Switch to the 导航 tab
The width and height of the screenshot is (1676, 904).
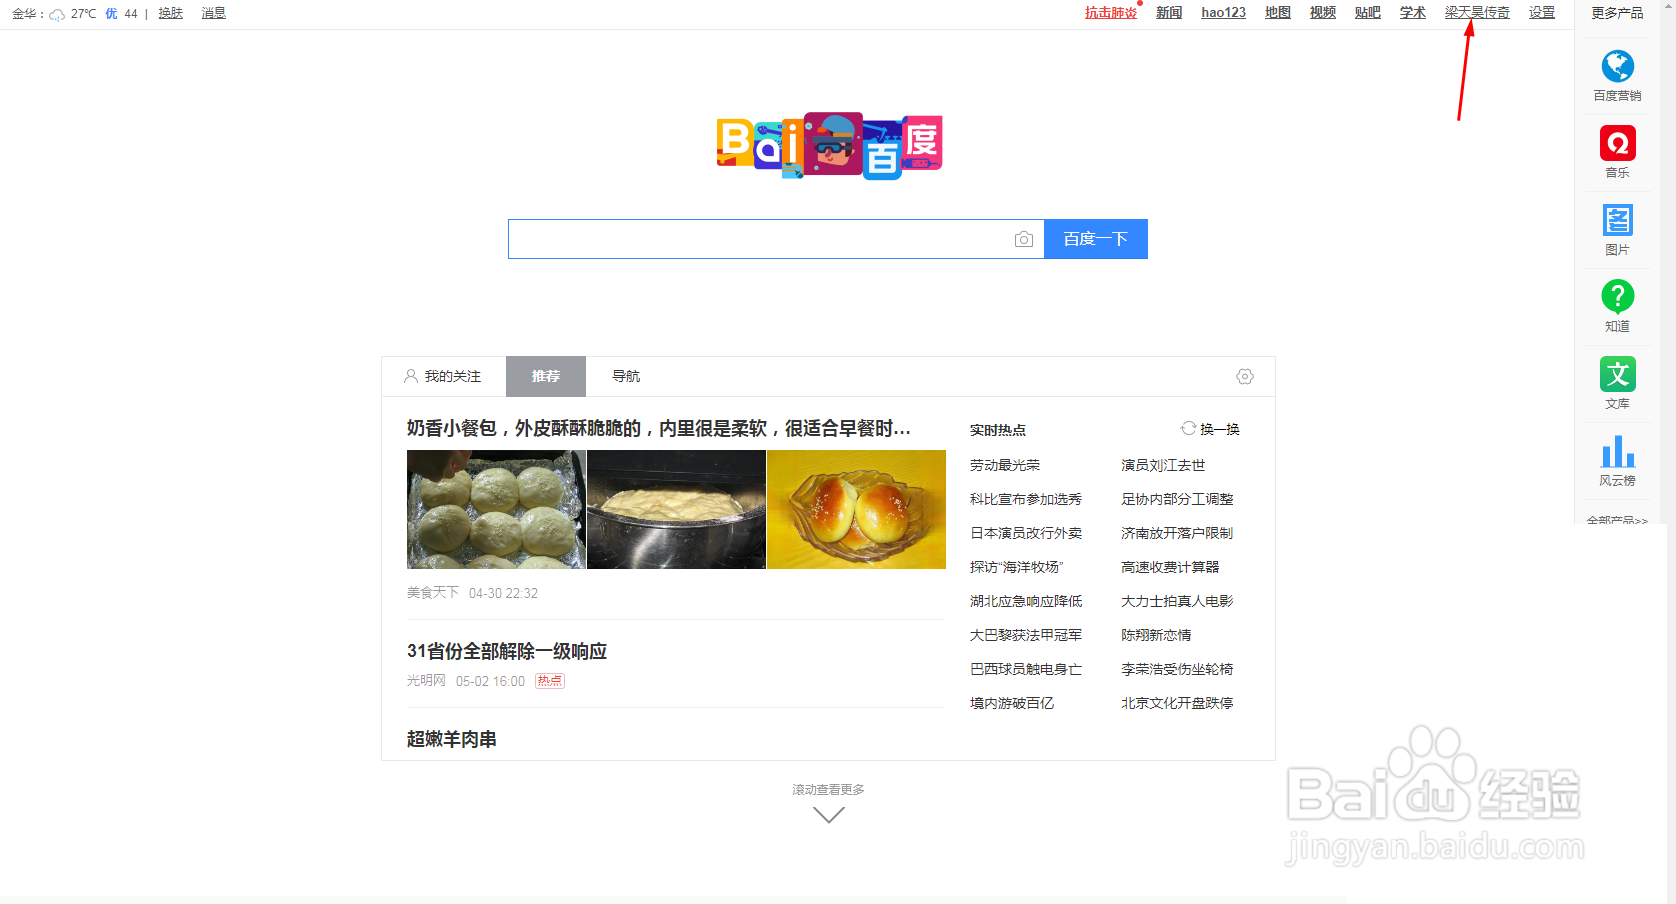tap(625, 376)
